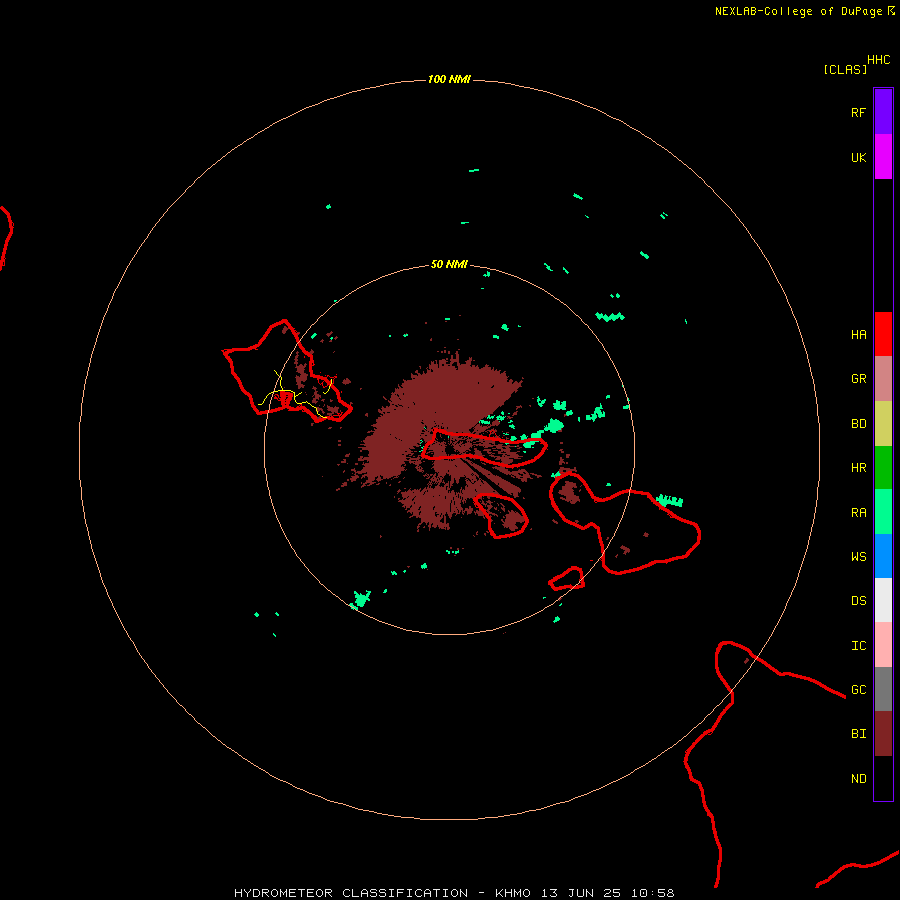Image resolution: width=900 pixels, height=900 pixels.
Task: Click the UK legend label
Action: 858,158
